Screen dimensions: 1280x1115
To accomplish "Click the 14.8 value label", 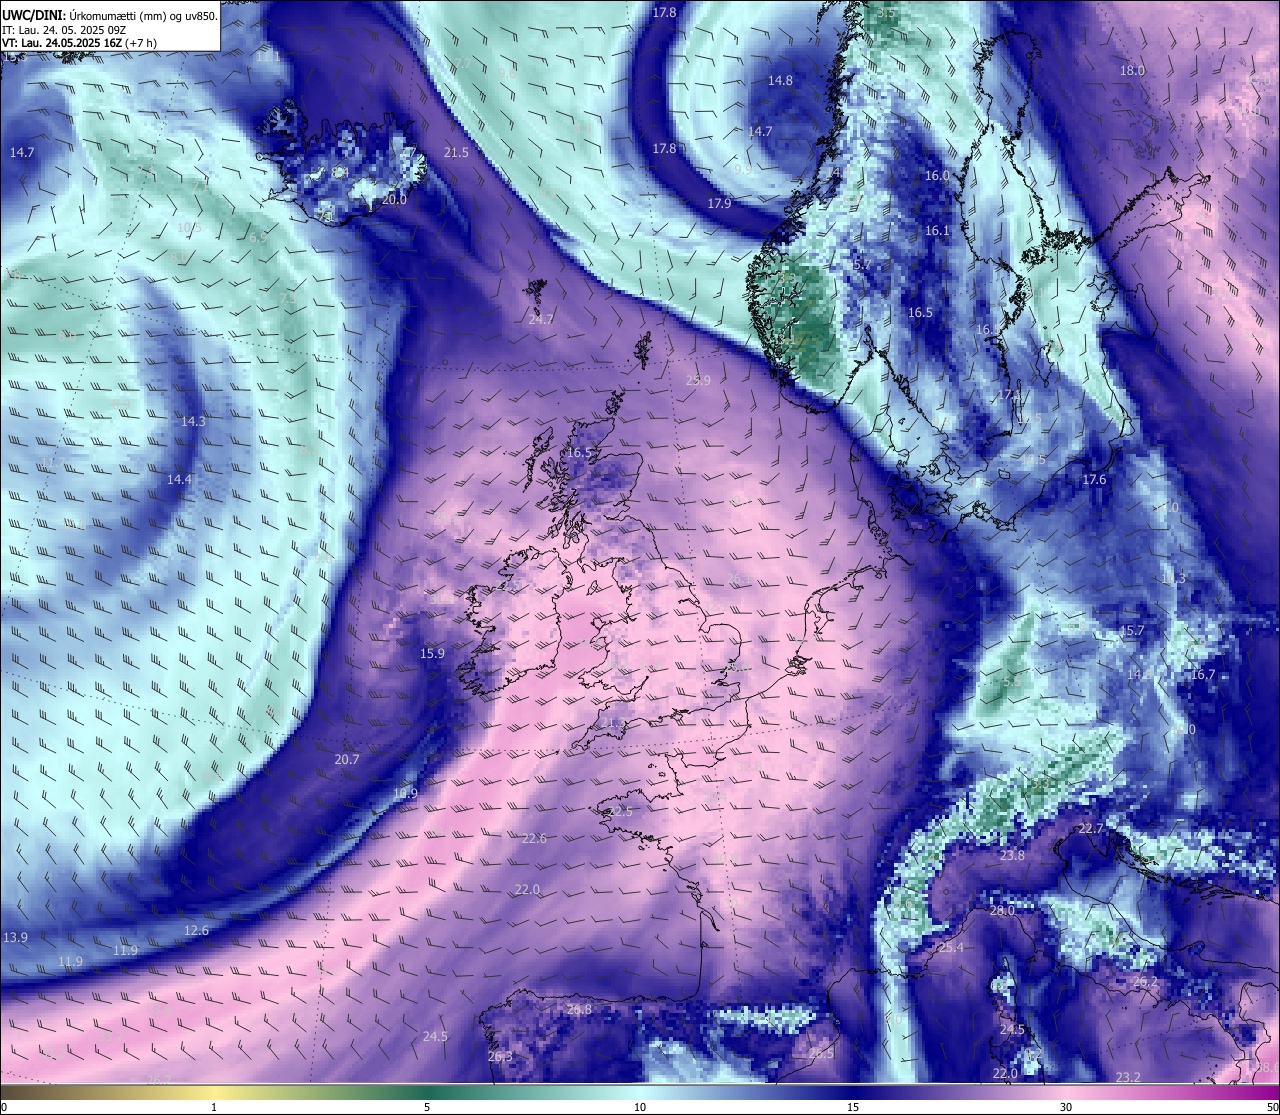I will point(780,80).
